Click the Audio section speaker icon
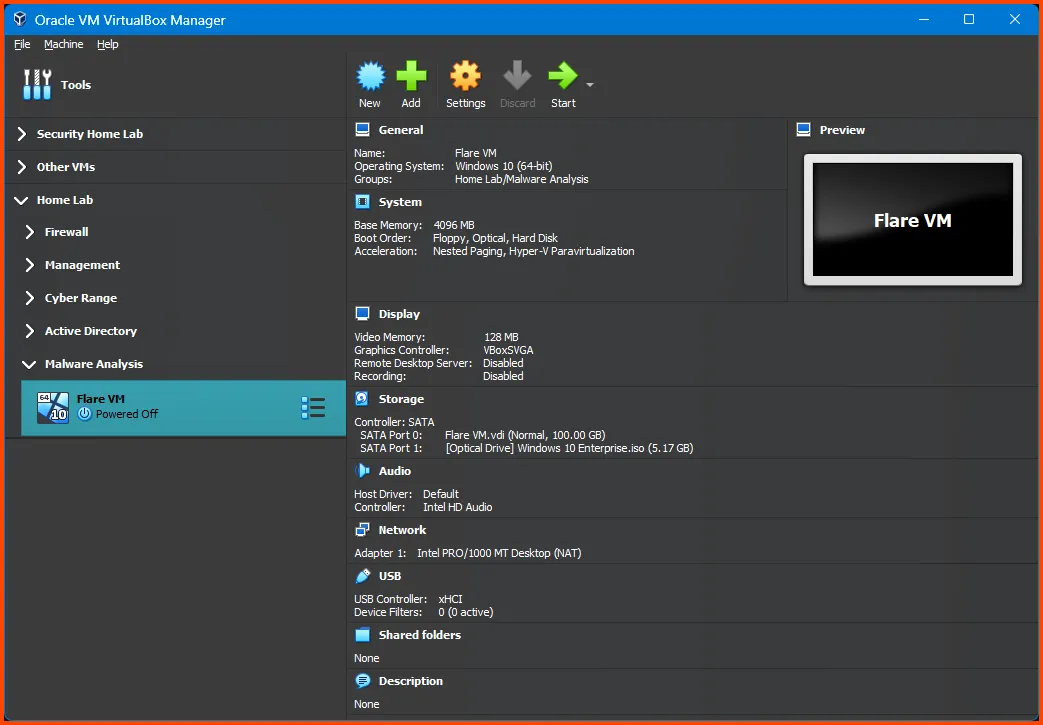This screenshot has height=725, width=1043. coord(362,471)
